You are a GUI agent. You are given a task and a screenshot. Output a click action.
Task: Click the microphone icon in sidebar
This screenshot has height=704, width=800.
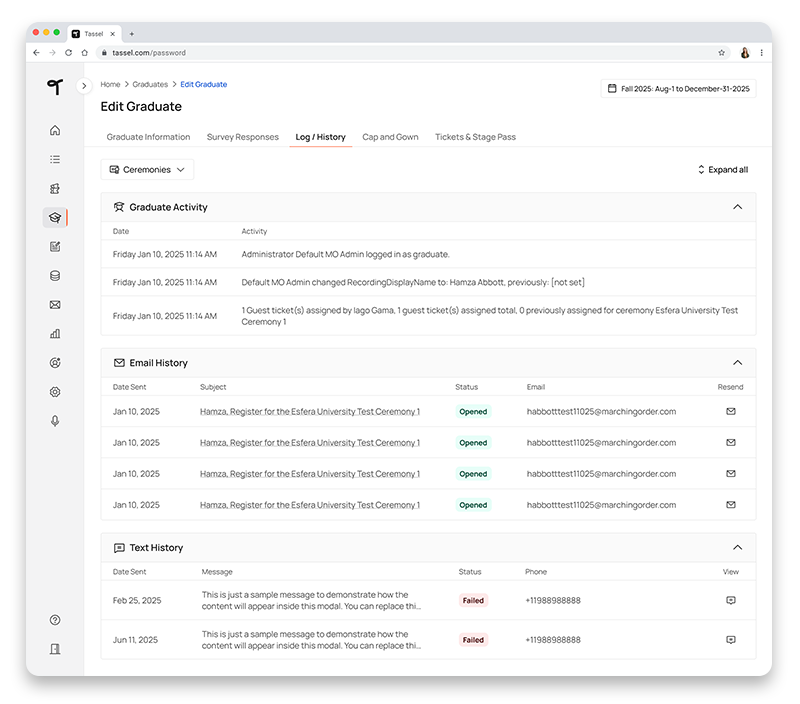click(x=55, y=421)
